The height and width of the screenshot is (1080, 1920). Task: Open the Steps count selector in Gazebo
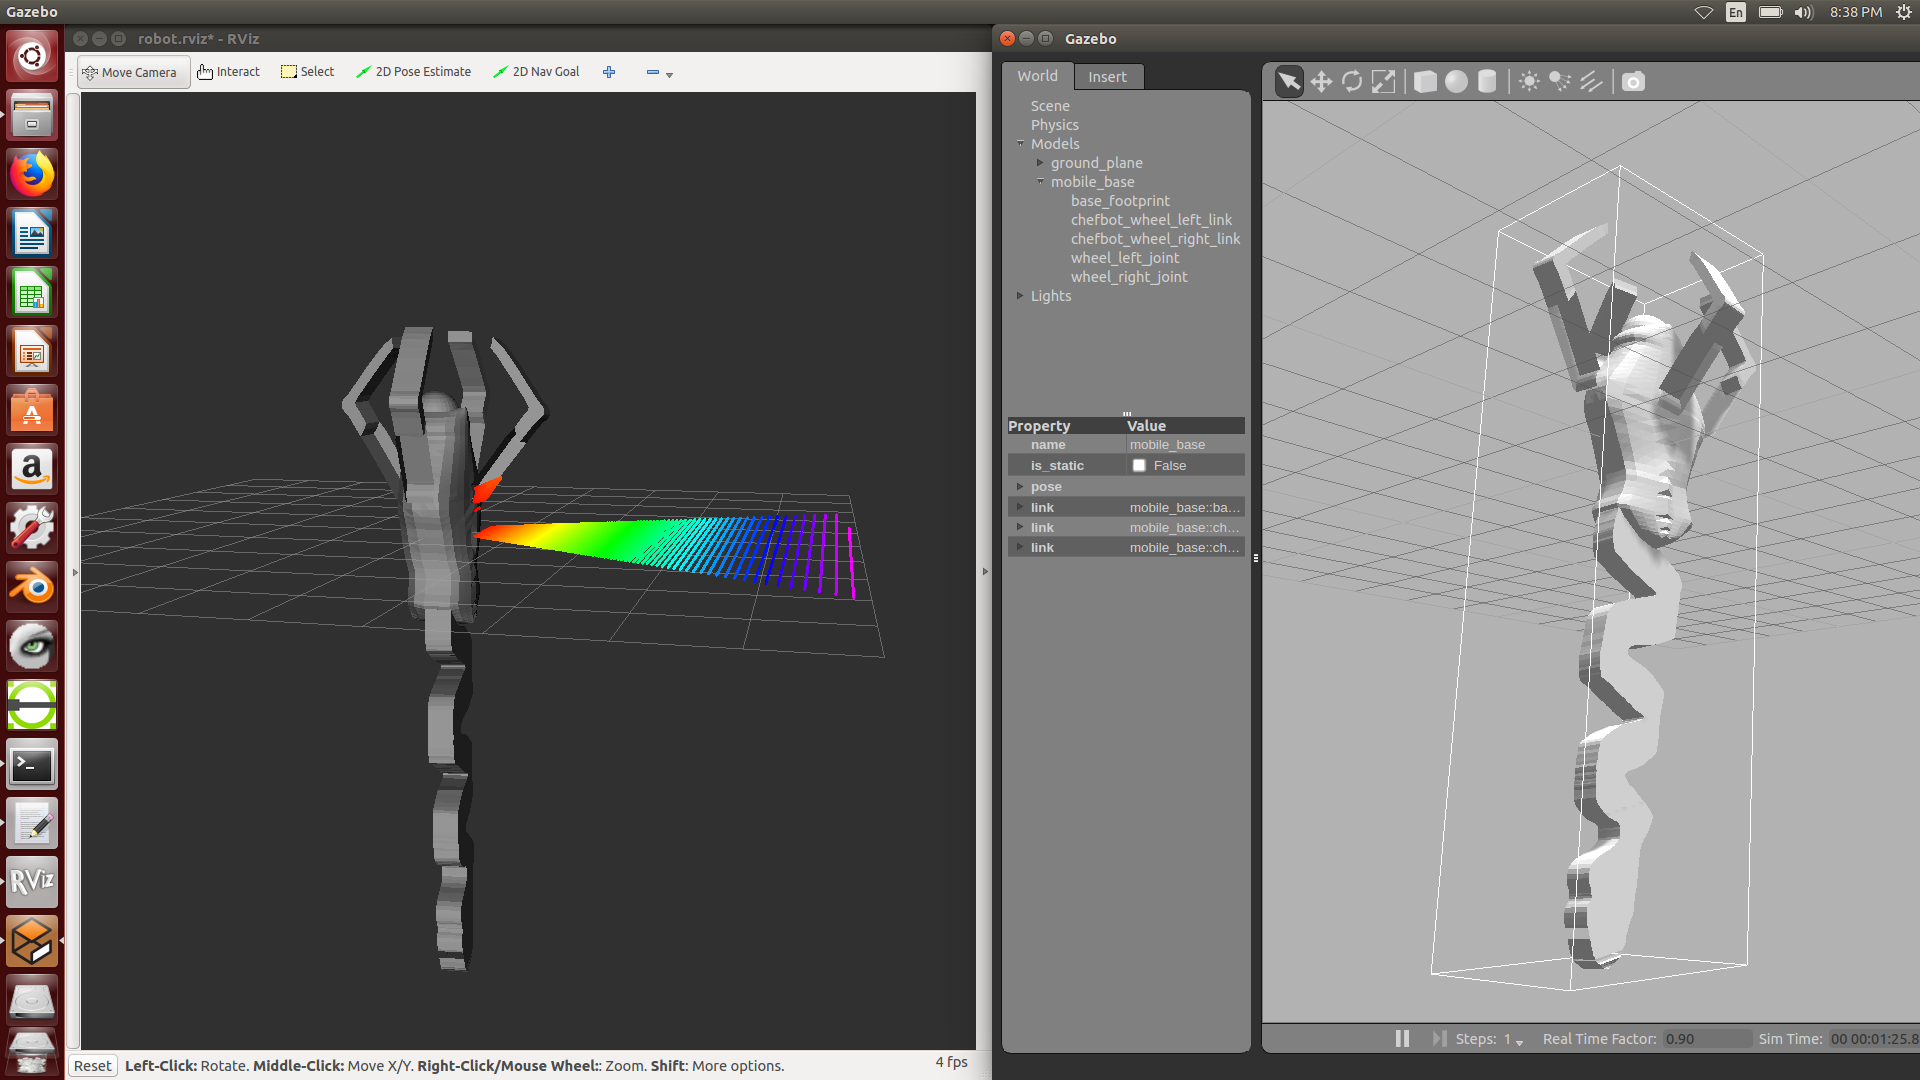(x=1518, y=1042)
